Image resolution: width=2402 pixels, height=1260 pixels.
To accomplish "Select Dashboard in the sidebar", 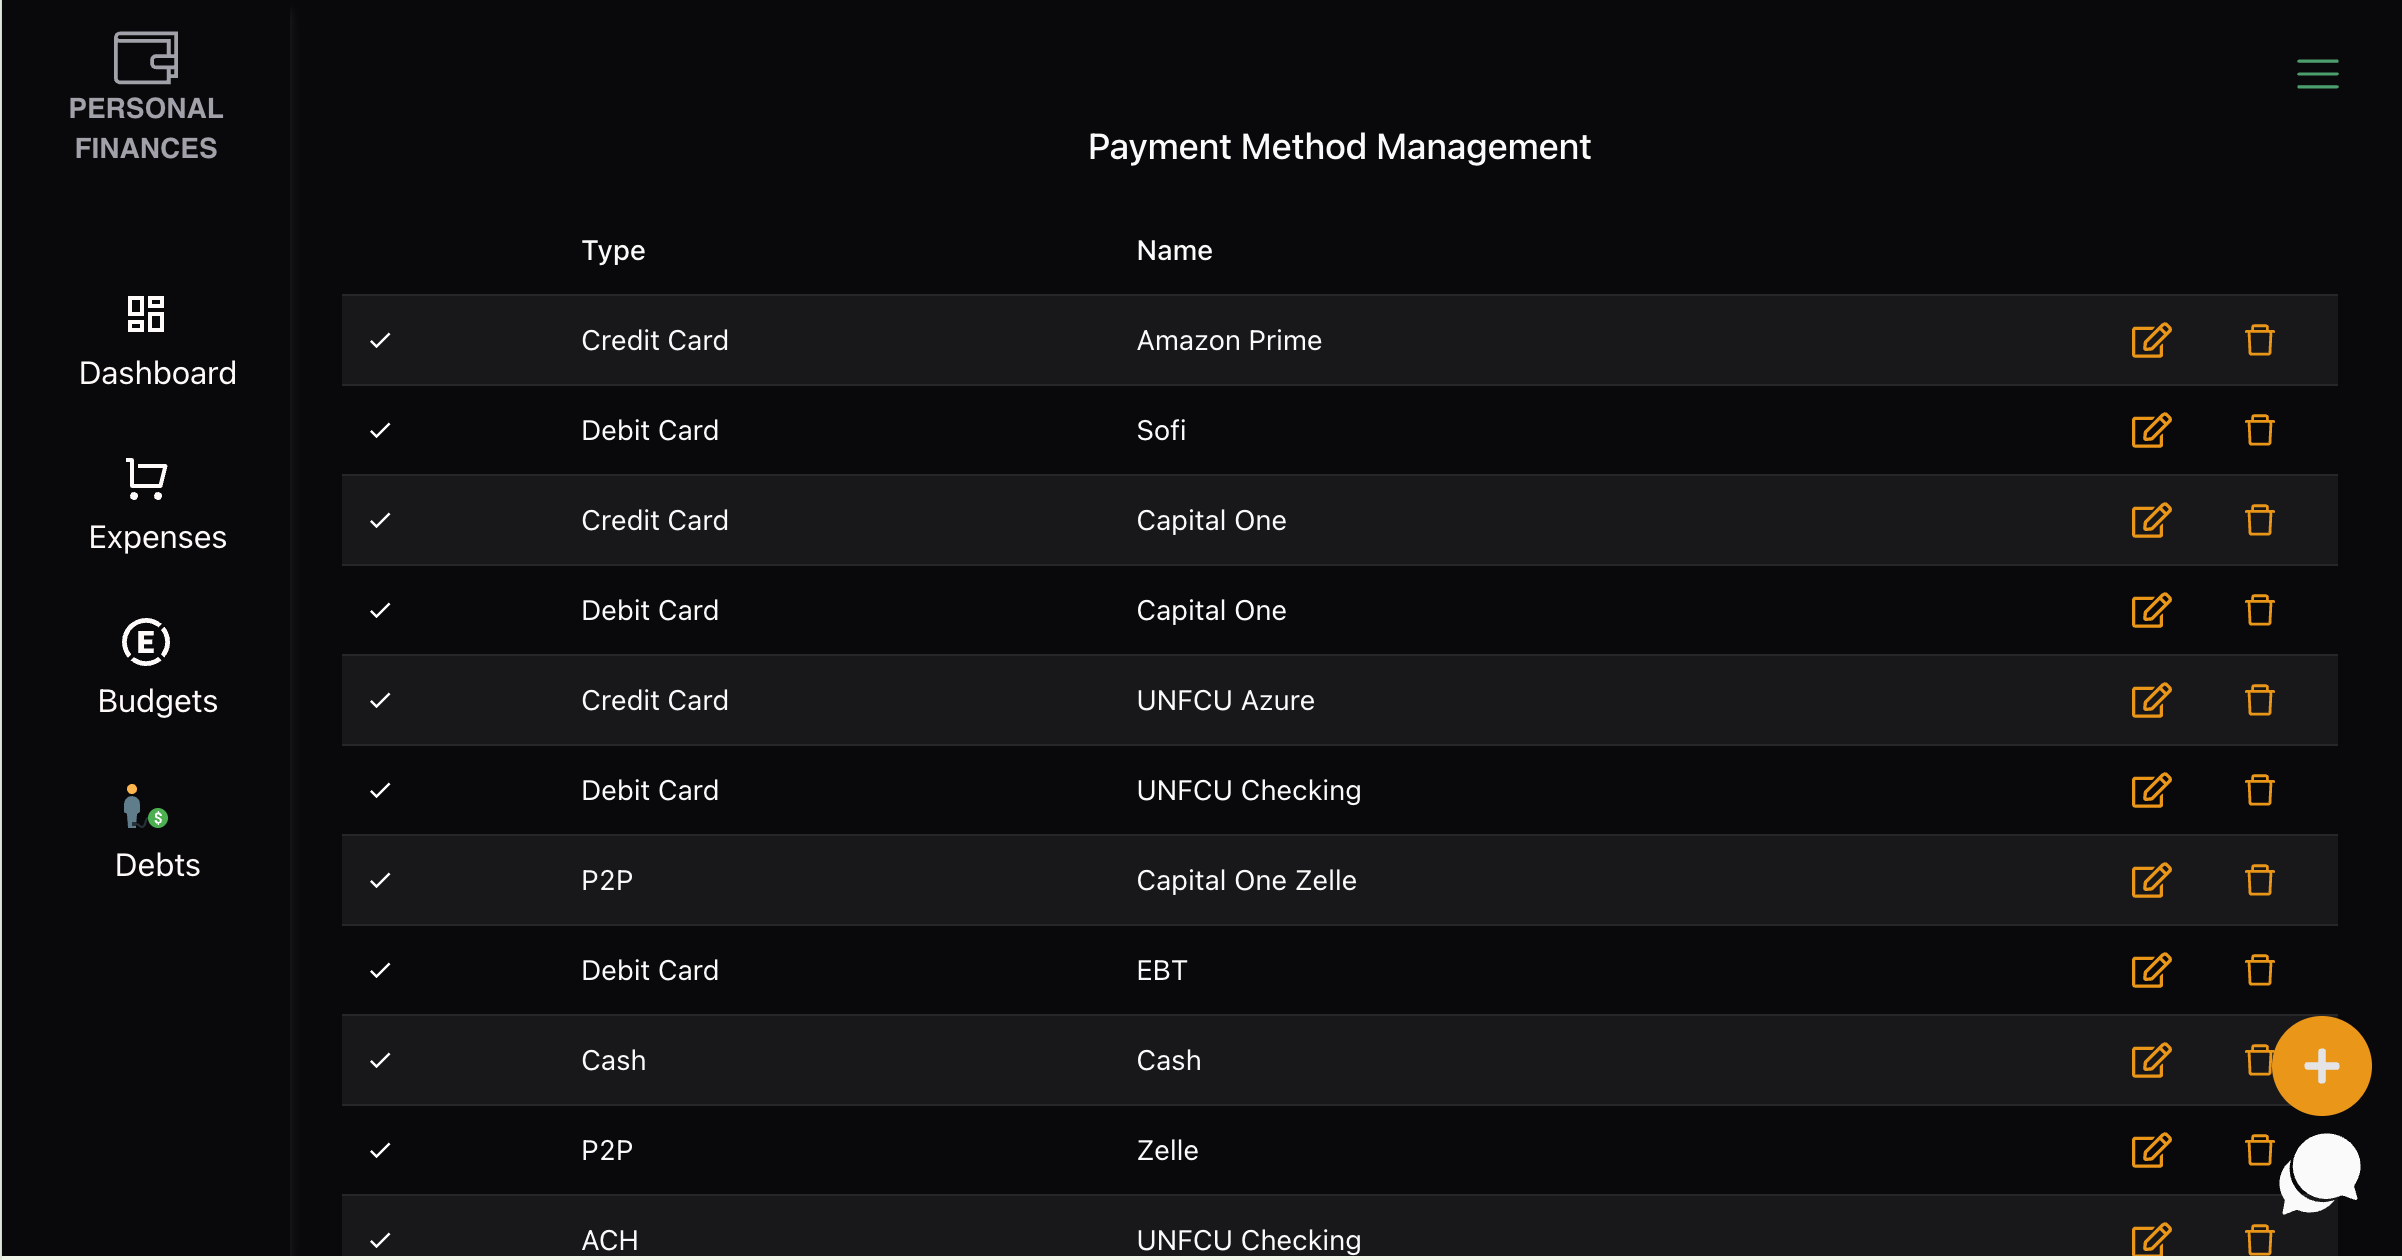I will (157, 372).
